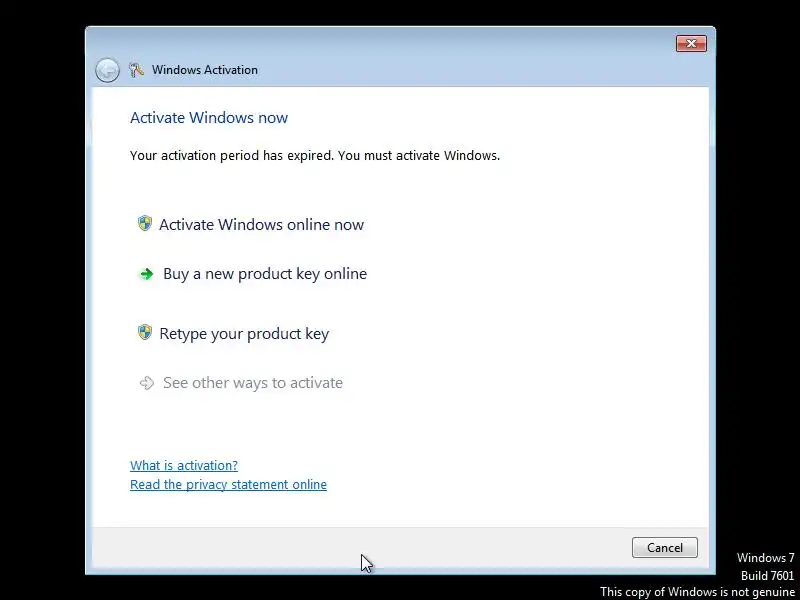Click This copy of Windows is not genuine text
Image resolution: width=800 pixels, height=600 pixels.
(697, 592)
